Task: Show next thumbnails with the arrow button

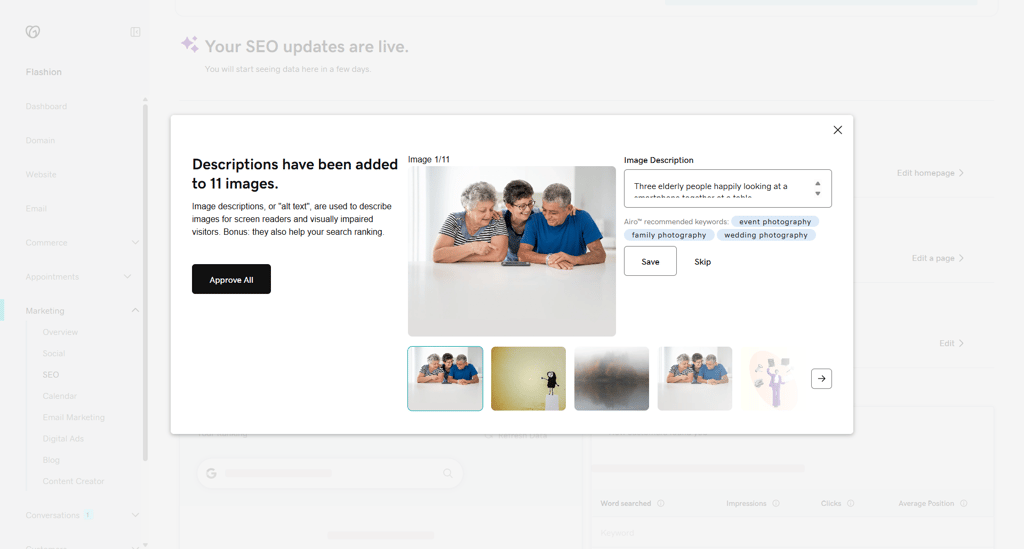Action: click(821, 379)
